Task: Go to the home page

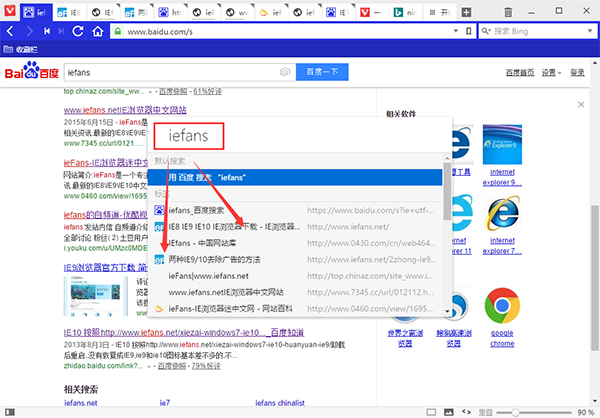Action: pyautogui.click(x=98, y=31)
